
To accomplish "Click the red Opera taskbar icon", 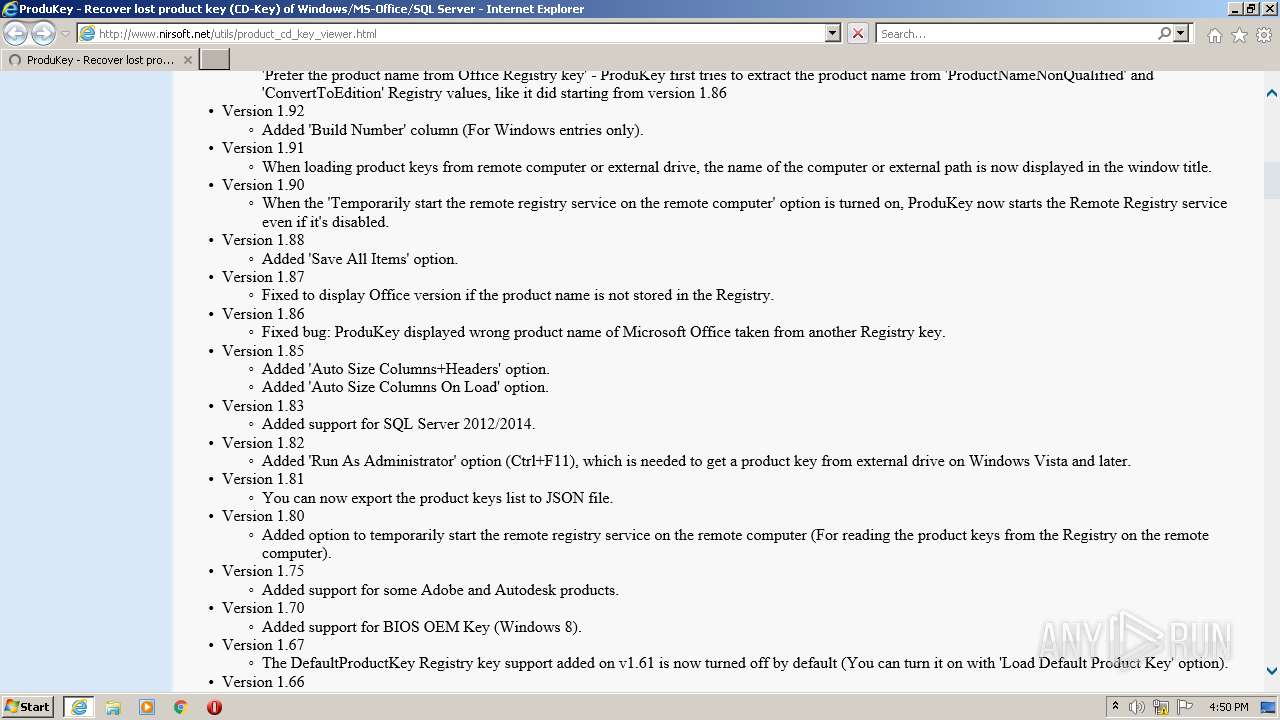I will (x=214, y=707).
